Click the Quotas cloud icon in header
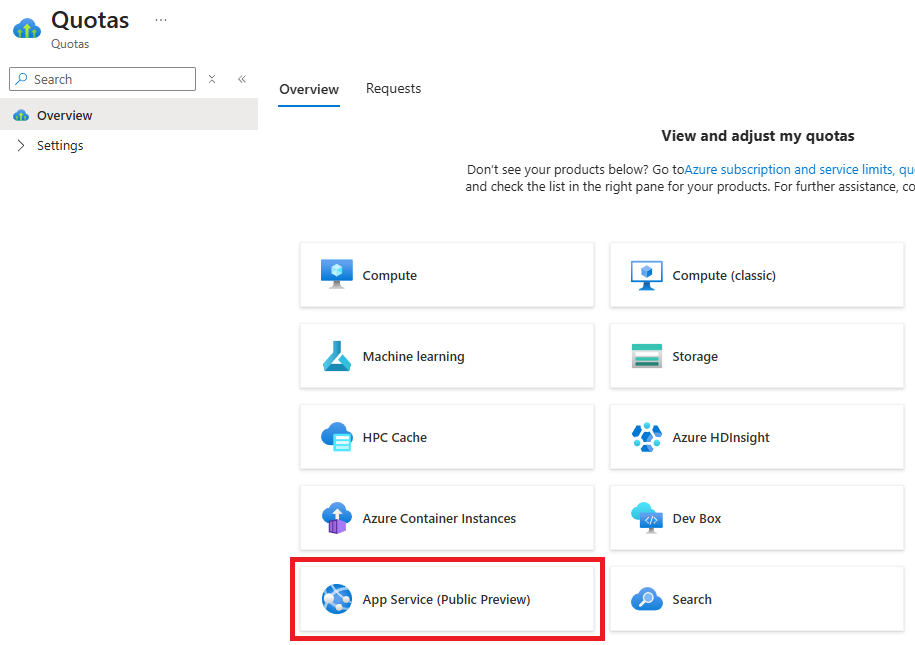This screenshot has height=645, width=915. pos(27,28)
